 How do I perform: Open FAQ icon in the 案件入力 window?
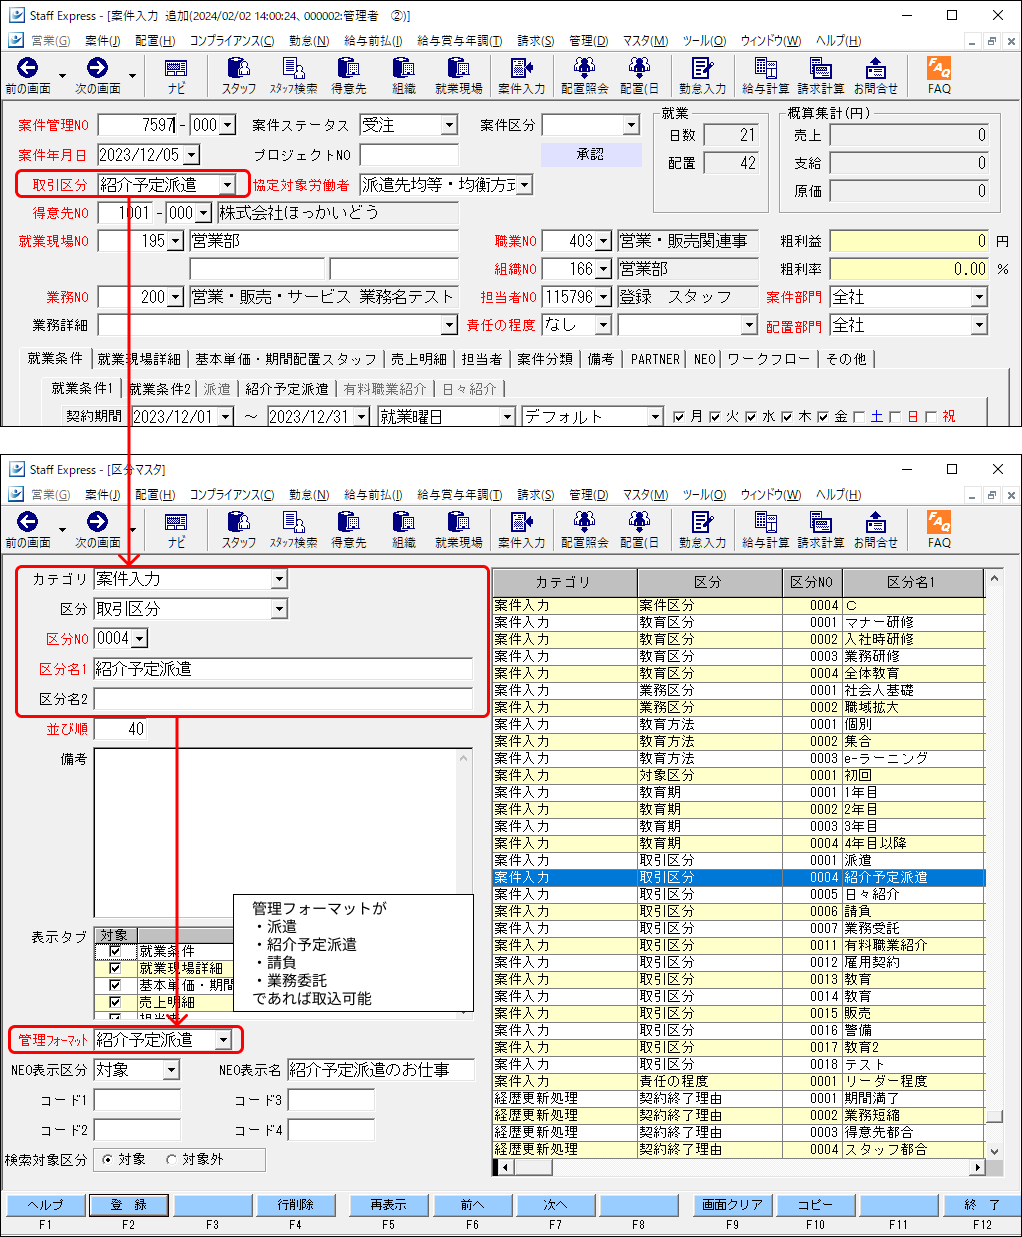pyautogui.click(x=939, y=75)
